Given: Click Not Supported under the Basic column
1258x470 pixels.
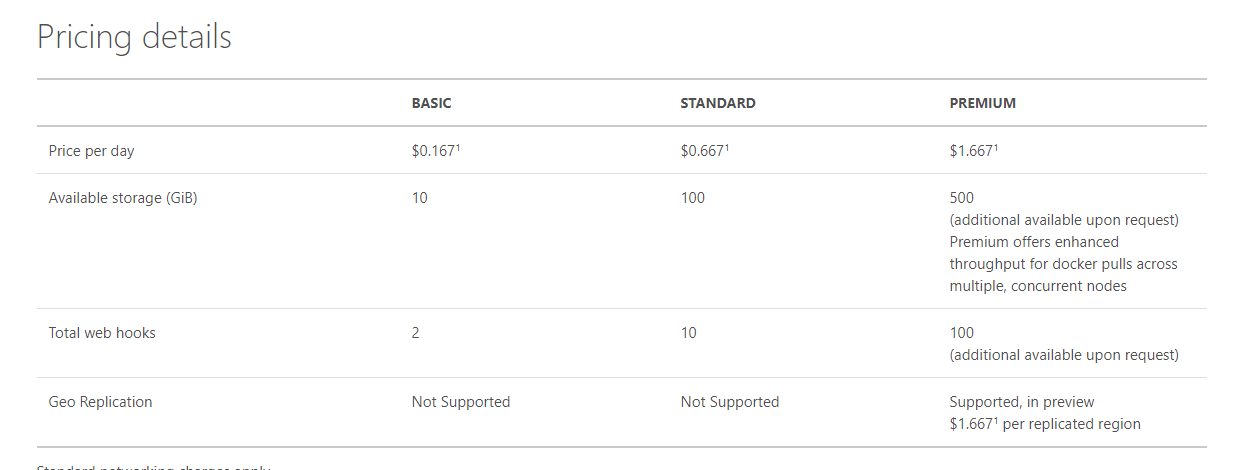Looking at the screenshot, I should [x=460, y=402].
